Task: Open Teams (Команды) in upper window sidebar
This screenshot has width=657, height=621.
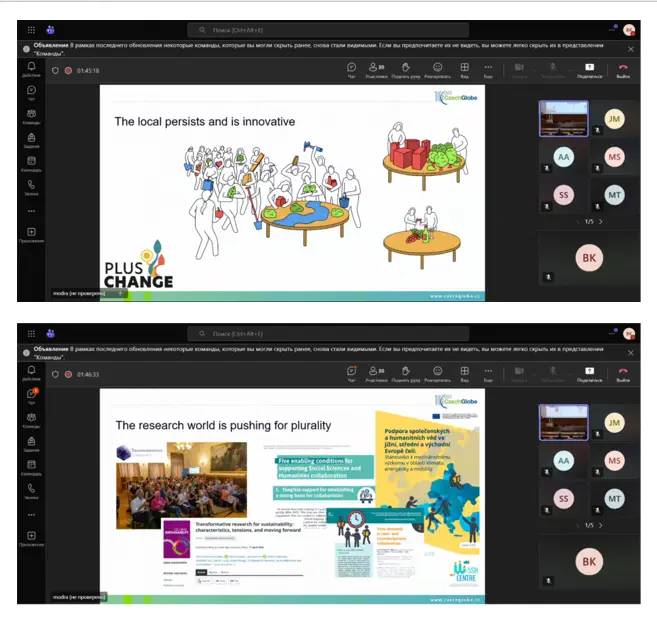Action: pos(31,115)
